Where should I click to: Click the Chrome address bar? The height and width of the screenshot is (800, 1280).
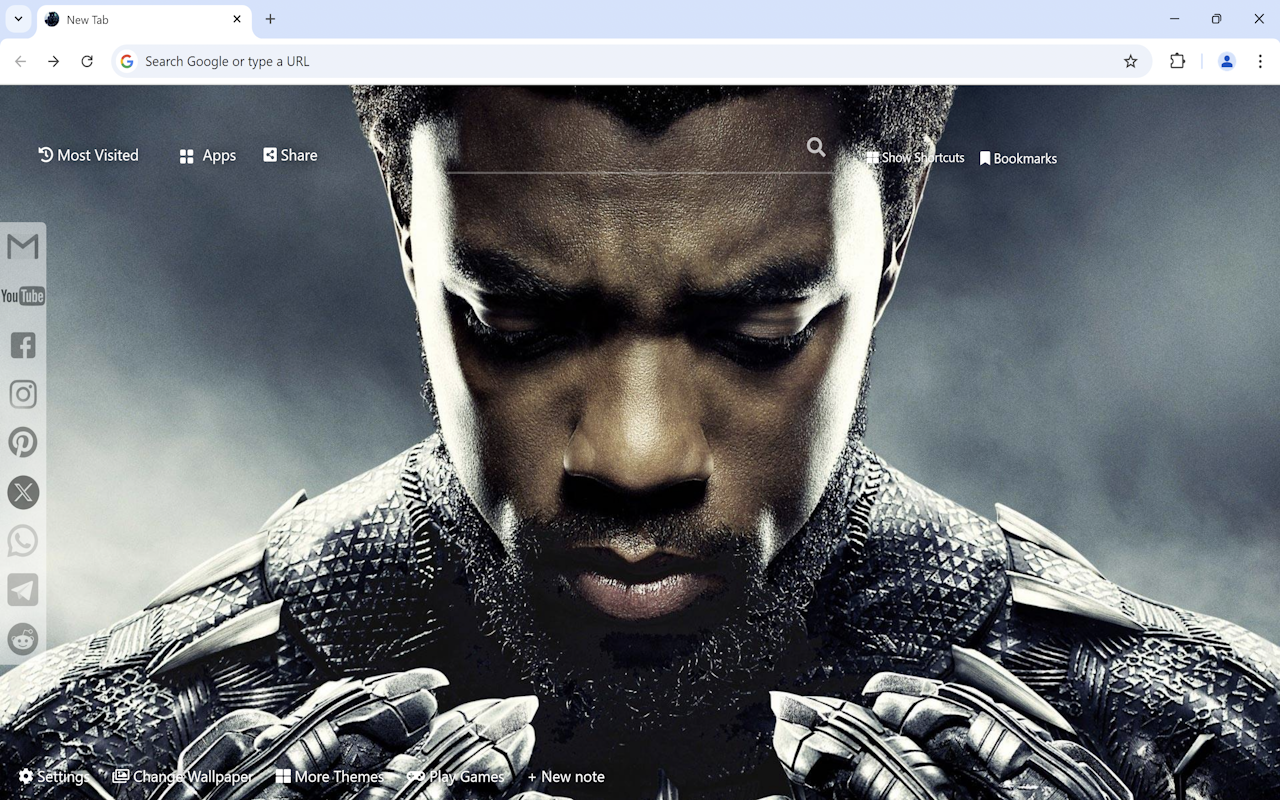pos(630,61)
